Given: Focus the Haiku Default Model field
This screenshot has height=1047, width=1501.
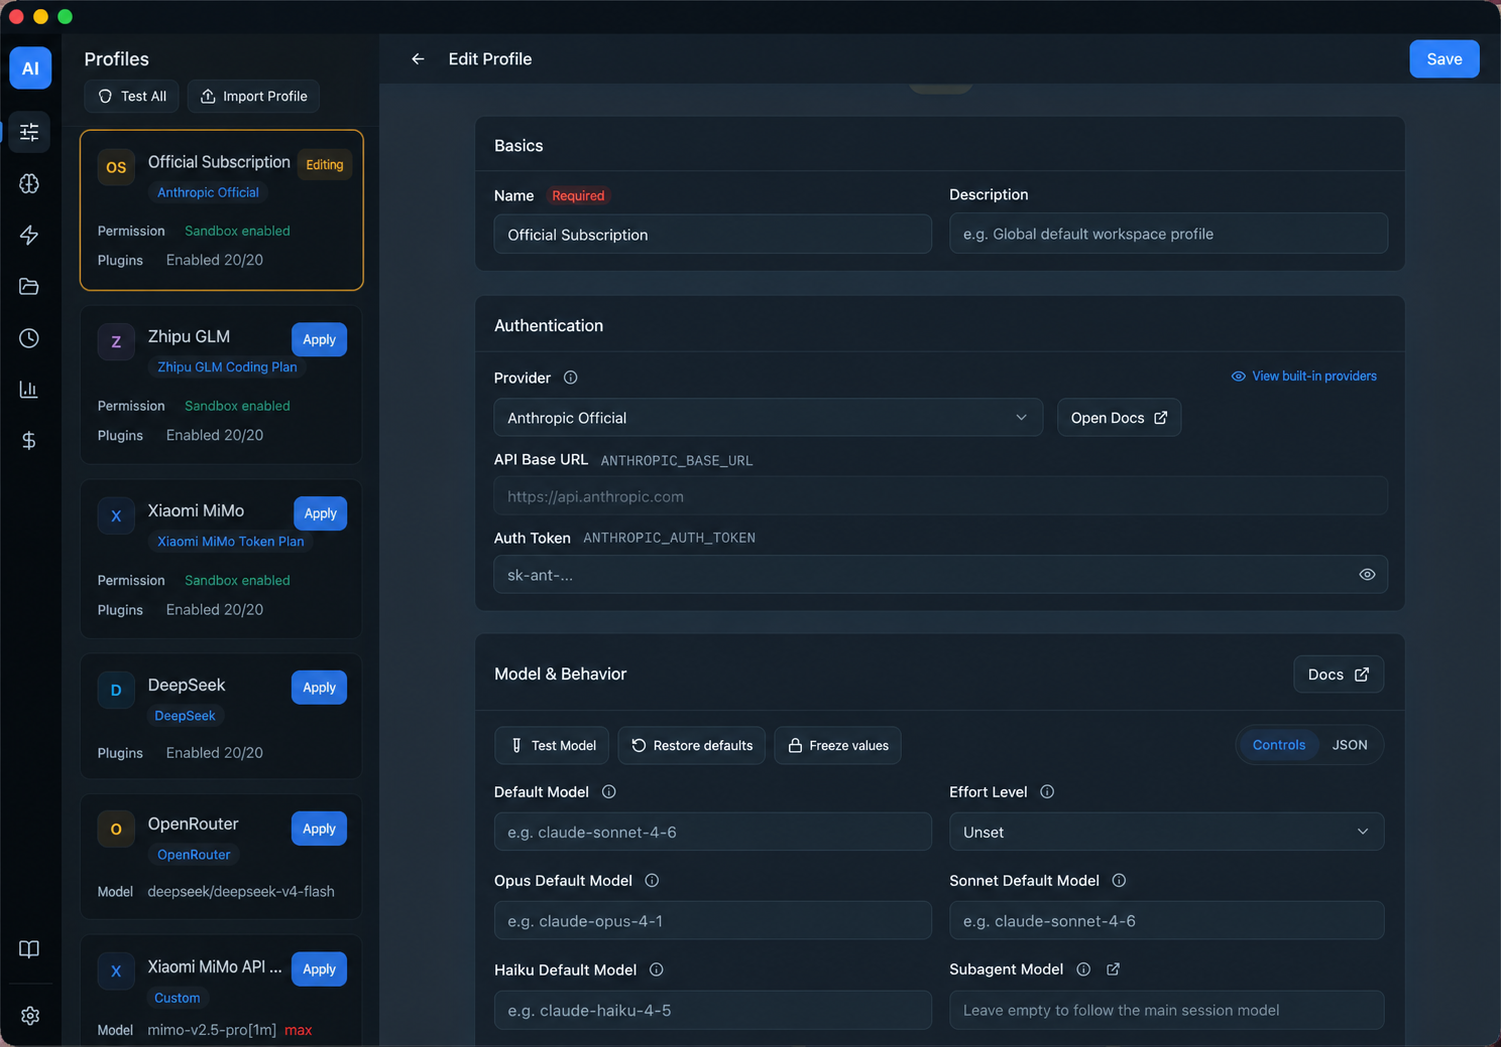Looking at the screenshot, I should pos(713,1011).
